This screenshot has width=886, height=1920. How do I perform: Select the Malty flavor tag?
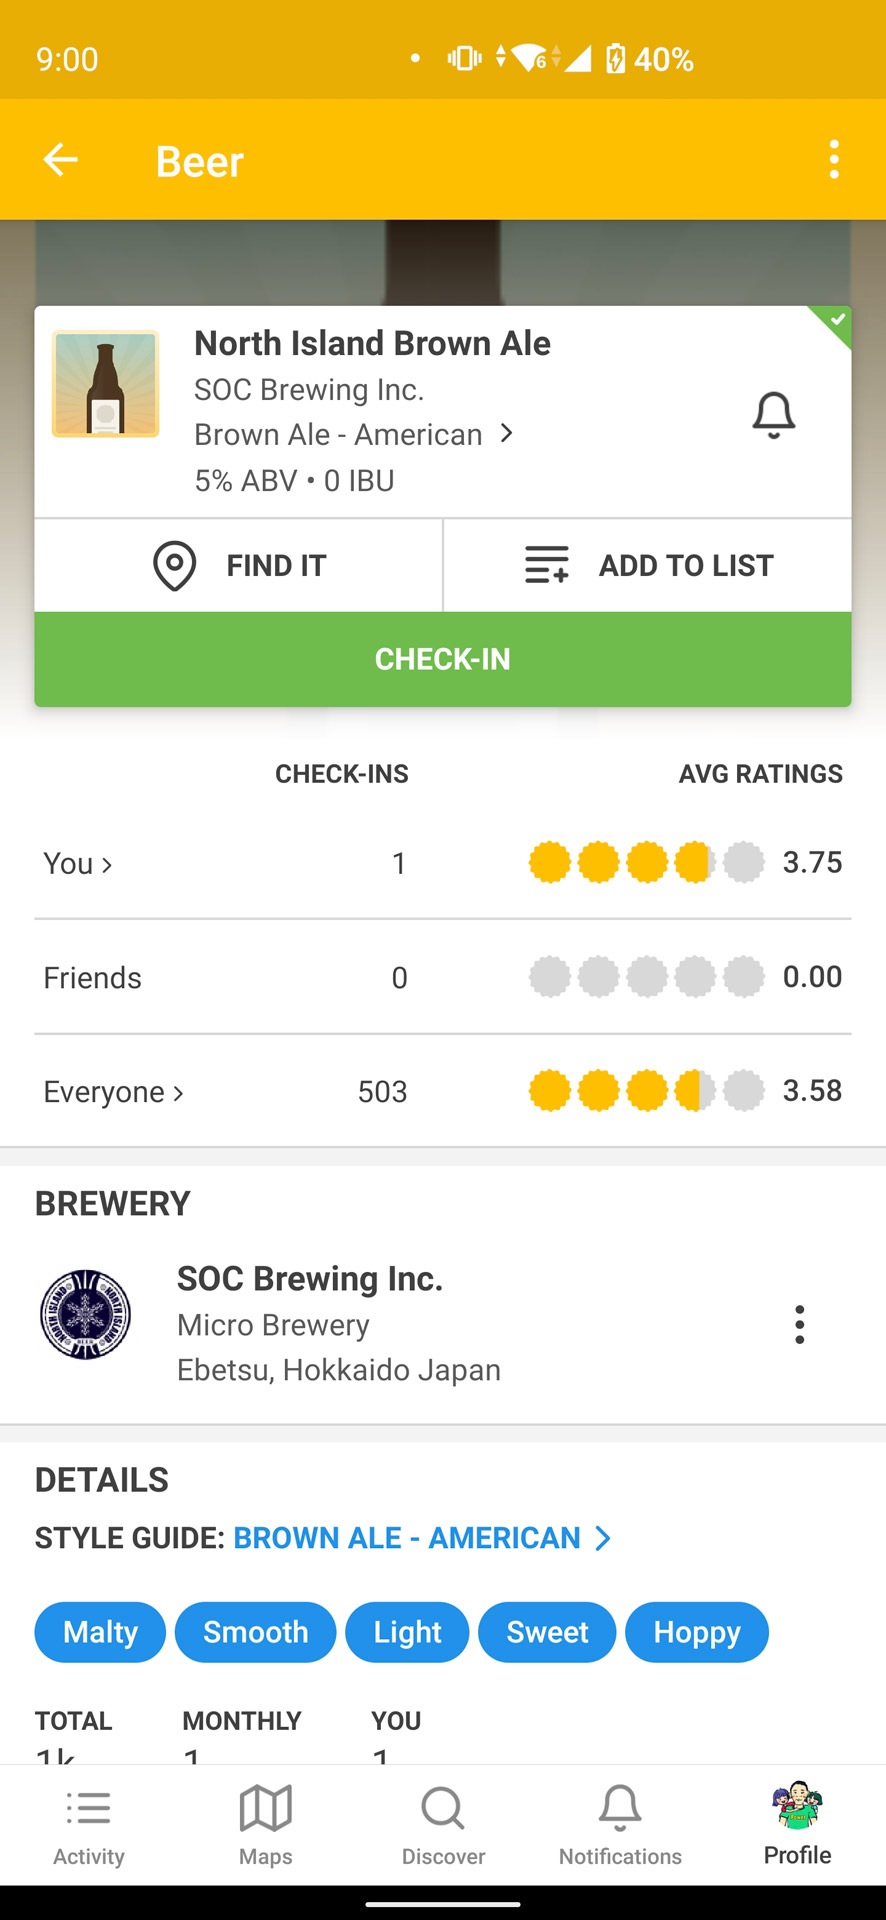pyautogui.click(x=100, y=1632)
